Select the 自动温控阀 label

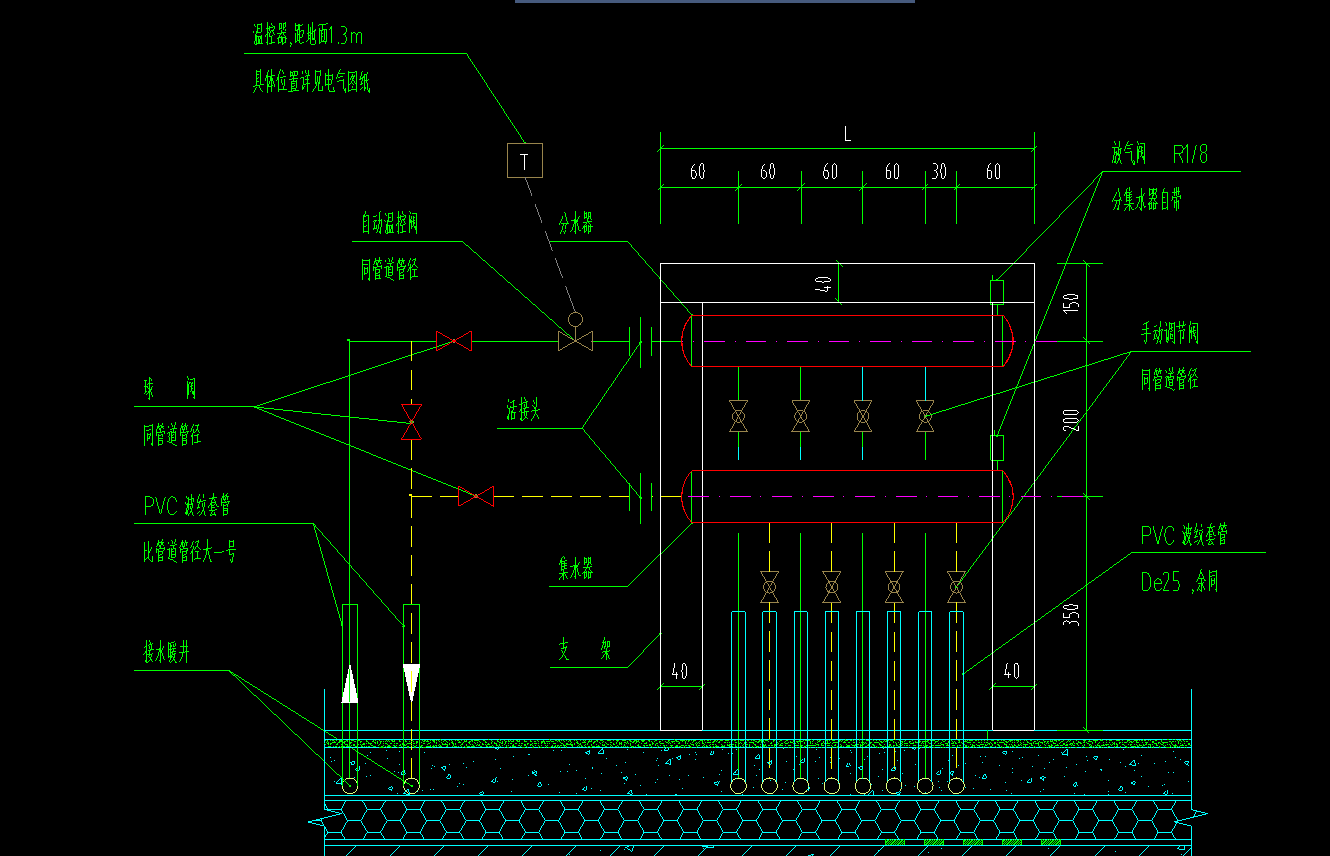[390, 223]
